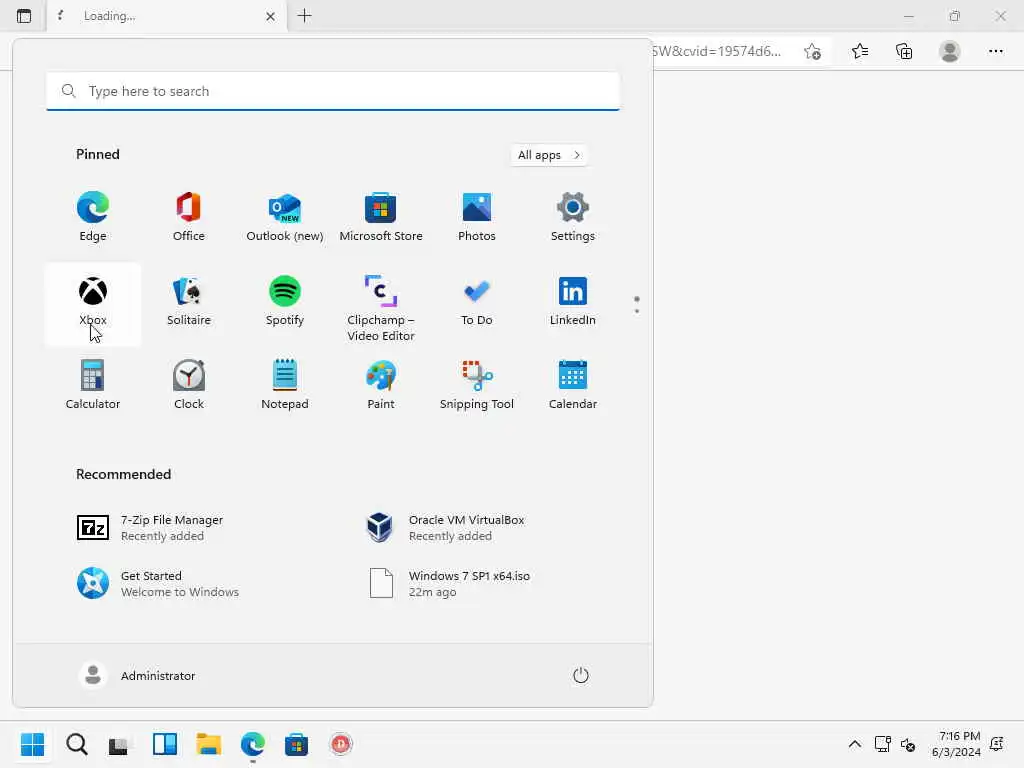Switch to the Edge taskbar icon
The image size is (1024, 768).
(253, 744)
